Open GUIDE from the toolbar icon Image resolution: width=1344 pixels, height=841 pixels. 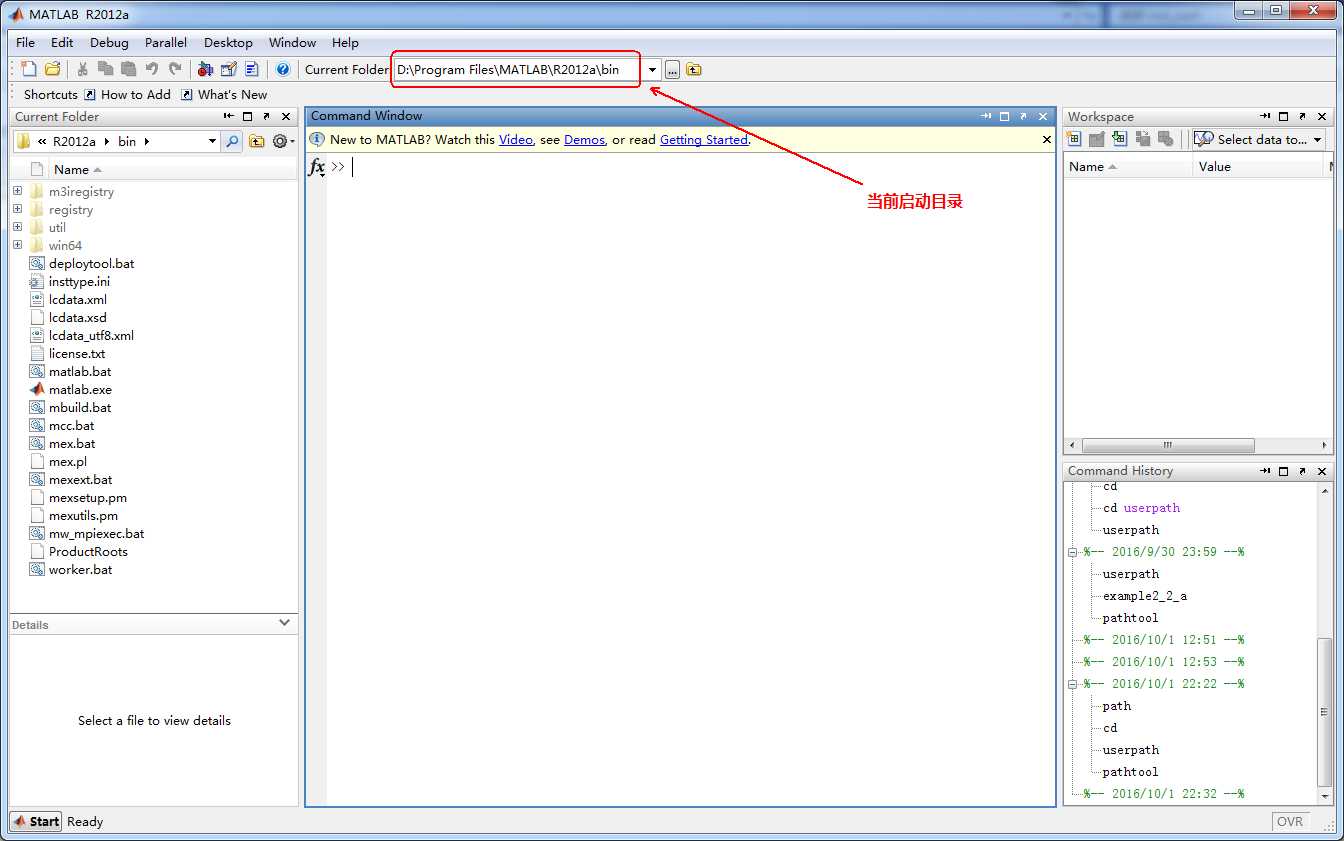pyautogui.click(x=228, y=69)
